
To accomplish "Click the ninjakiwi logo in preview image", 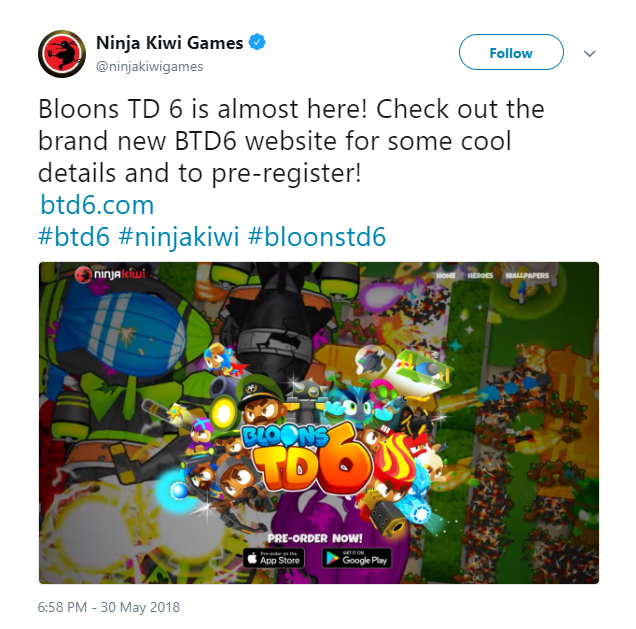I will pyautogui.click(x=110, y=275).
